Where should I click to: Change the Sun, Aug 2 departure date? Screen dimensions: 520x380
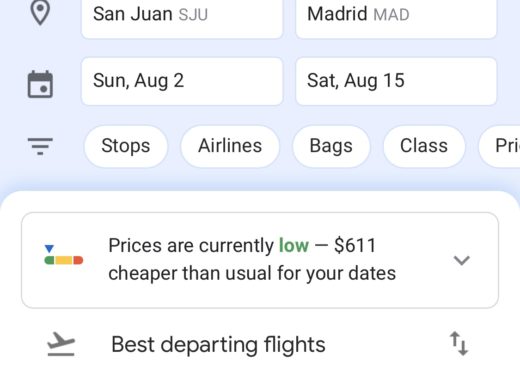[x=182, y=81]
